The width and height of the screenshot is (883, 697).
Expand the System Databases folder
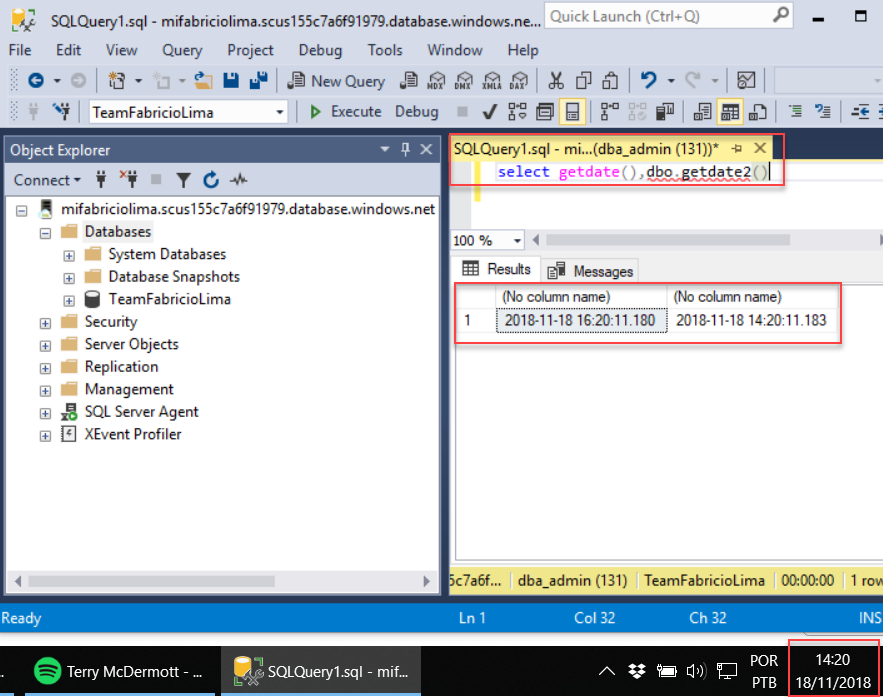(69, 255)
